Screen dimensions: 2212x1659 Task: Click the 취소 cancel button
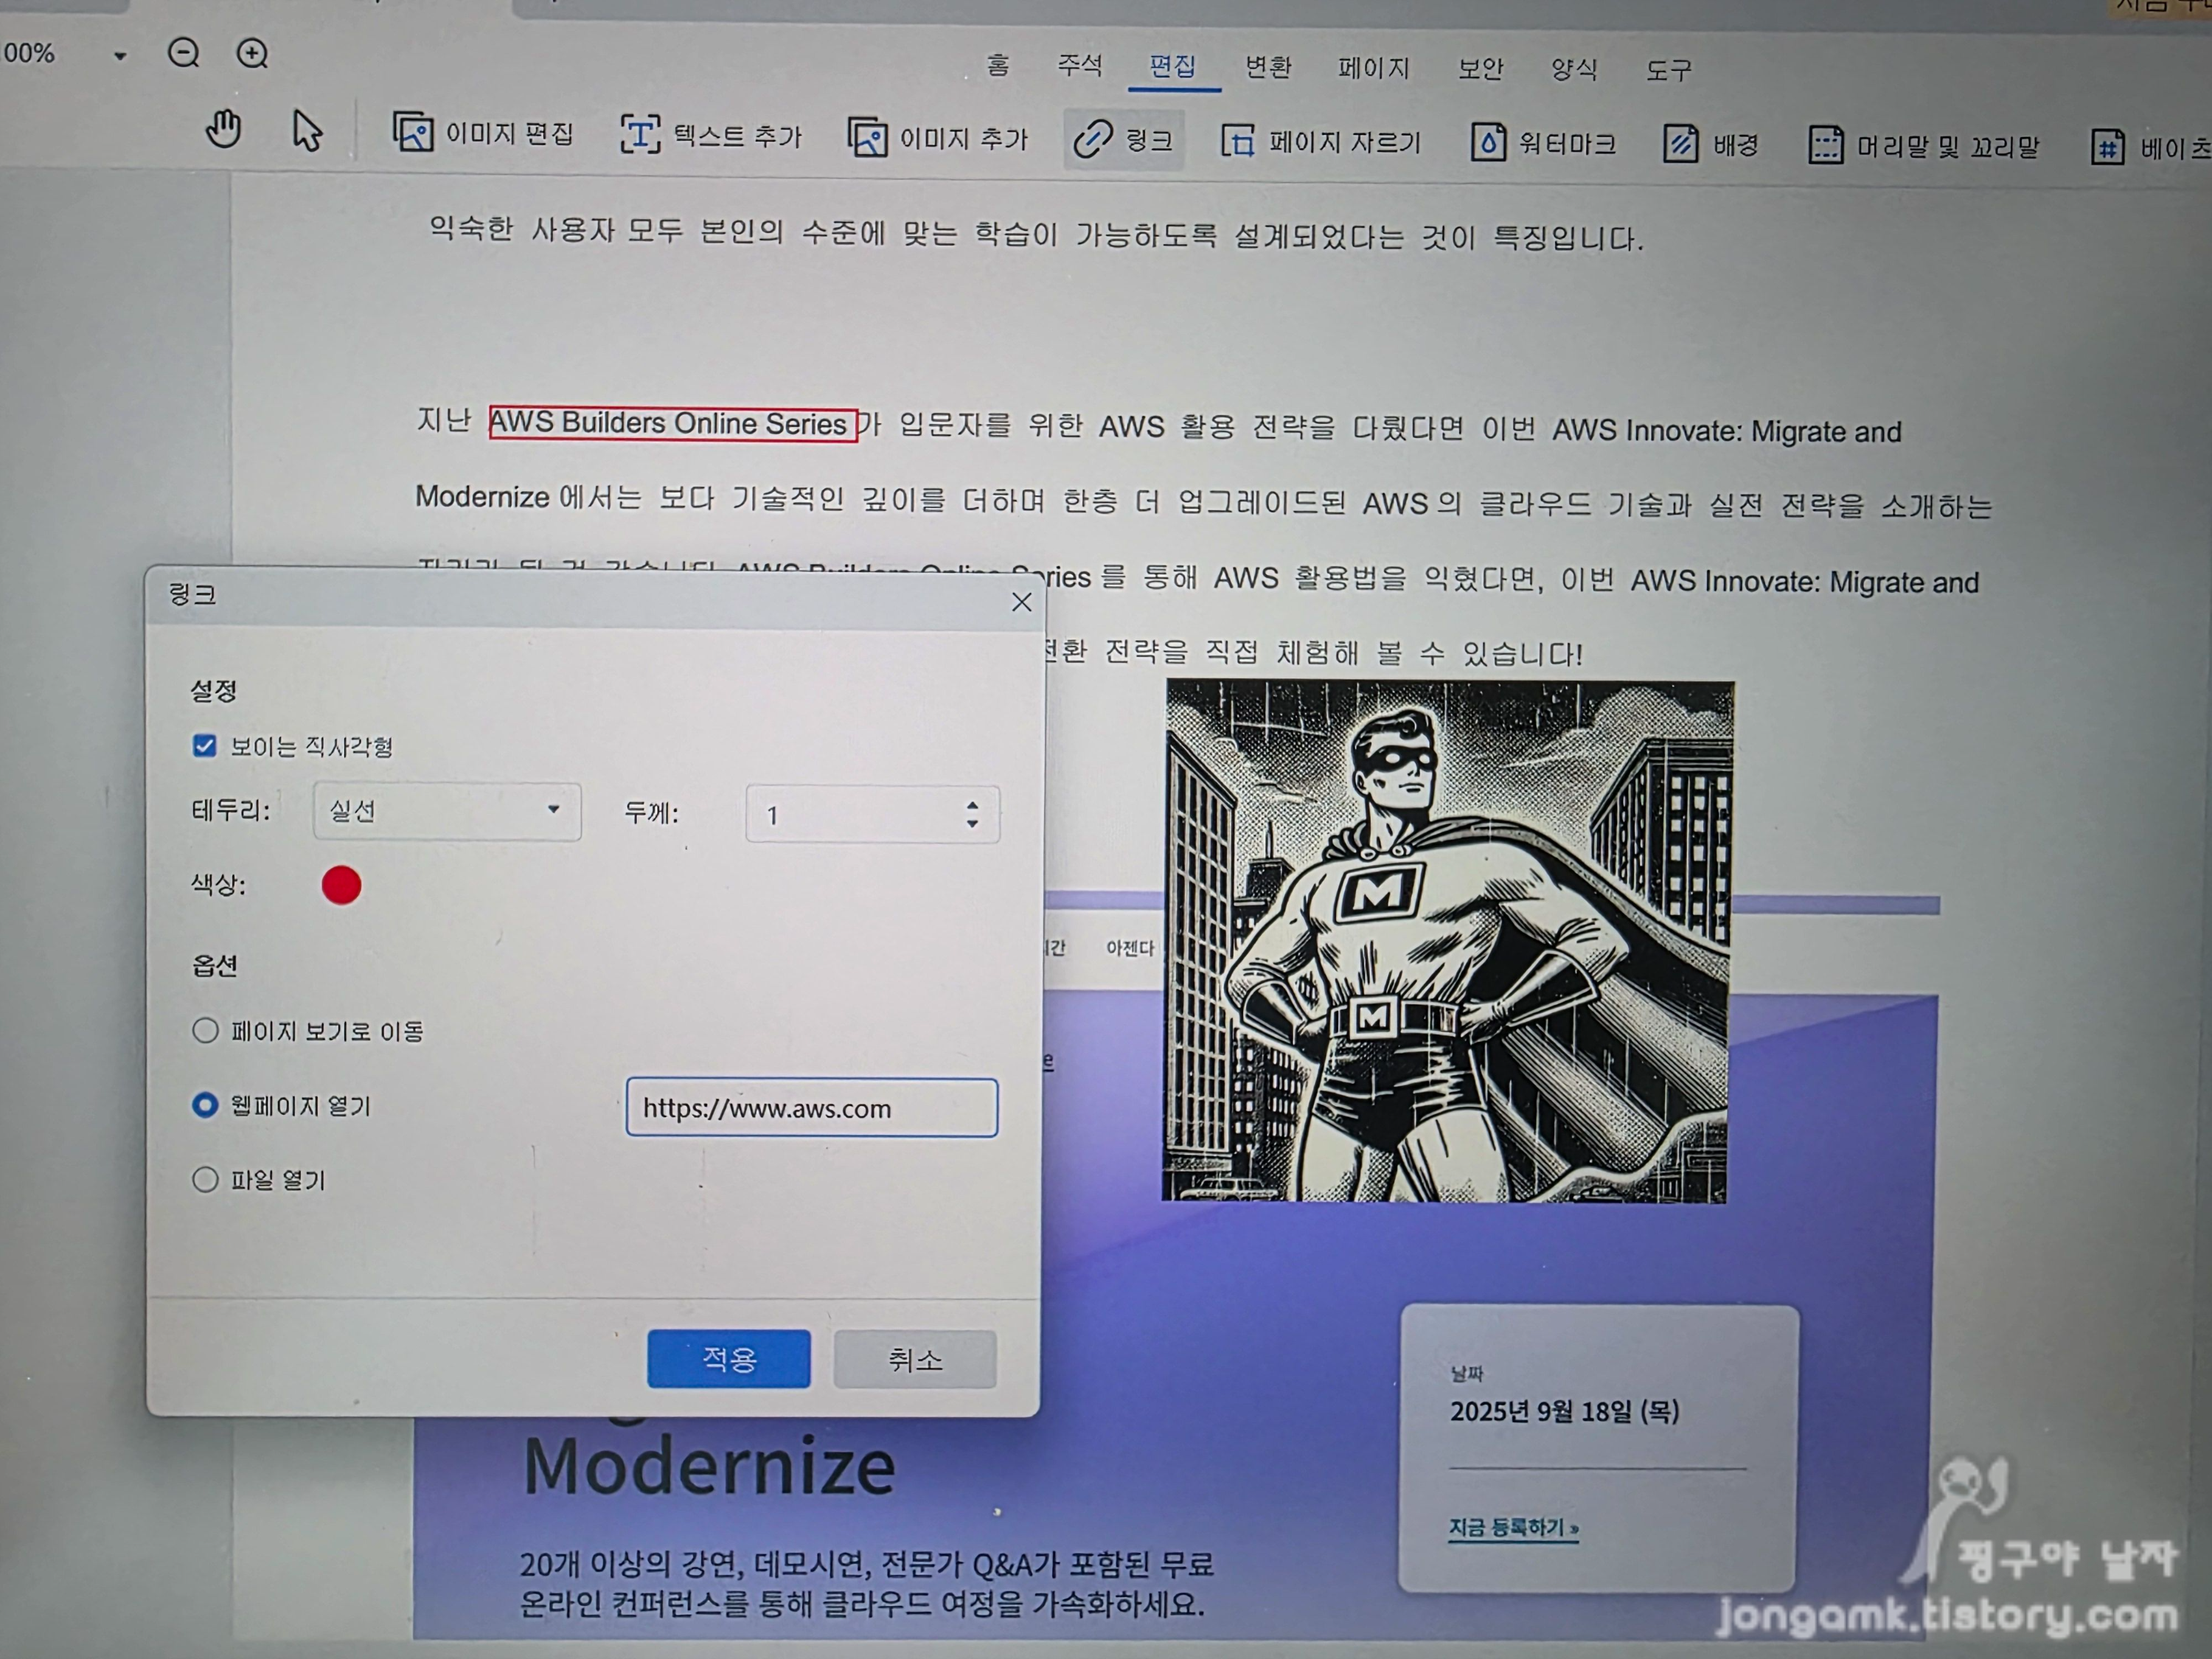(x=915, y=1360)
